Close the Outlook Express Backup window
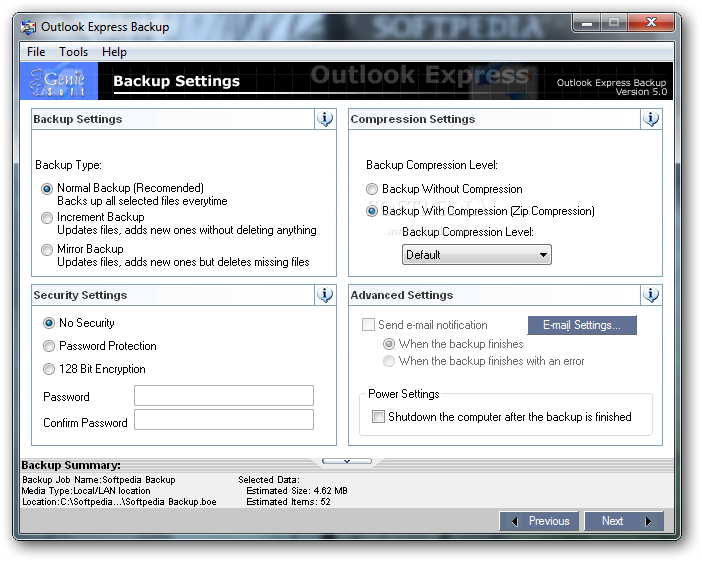This screenshot has height=561, width=702. pos(651,22)
